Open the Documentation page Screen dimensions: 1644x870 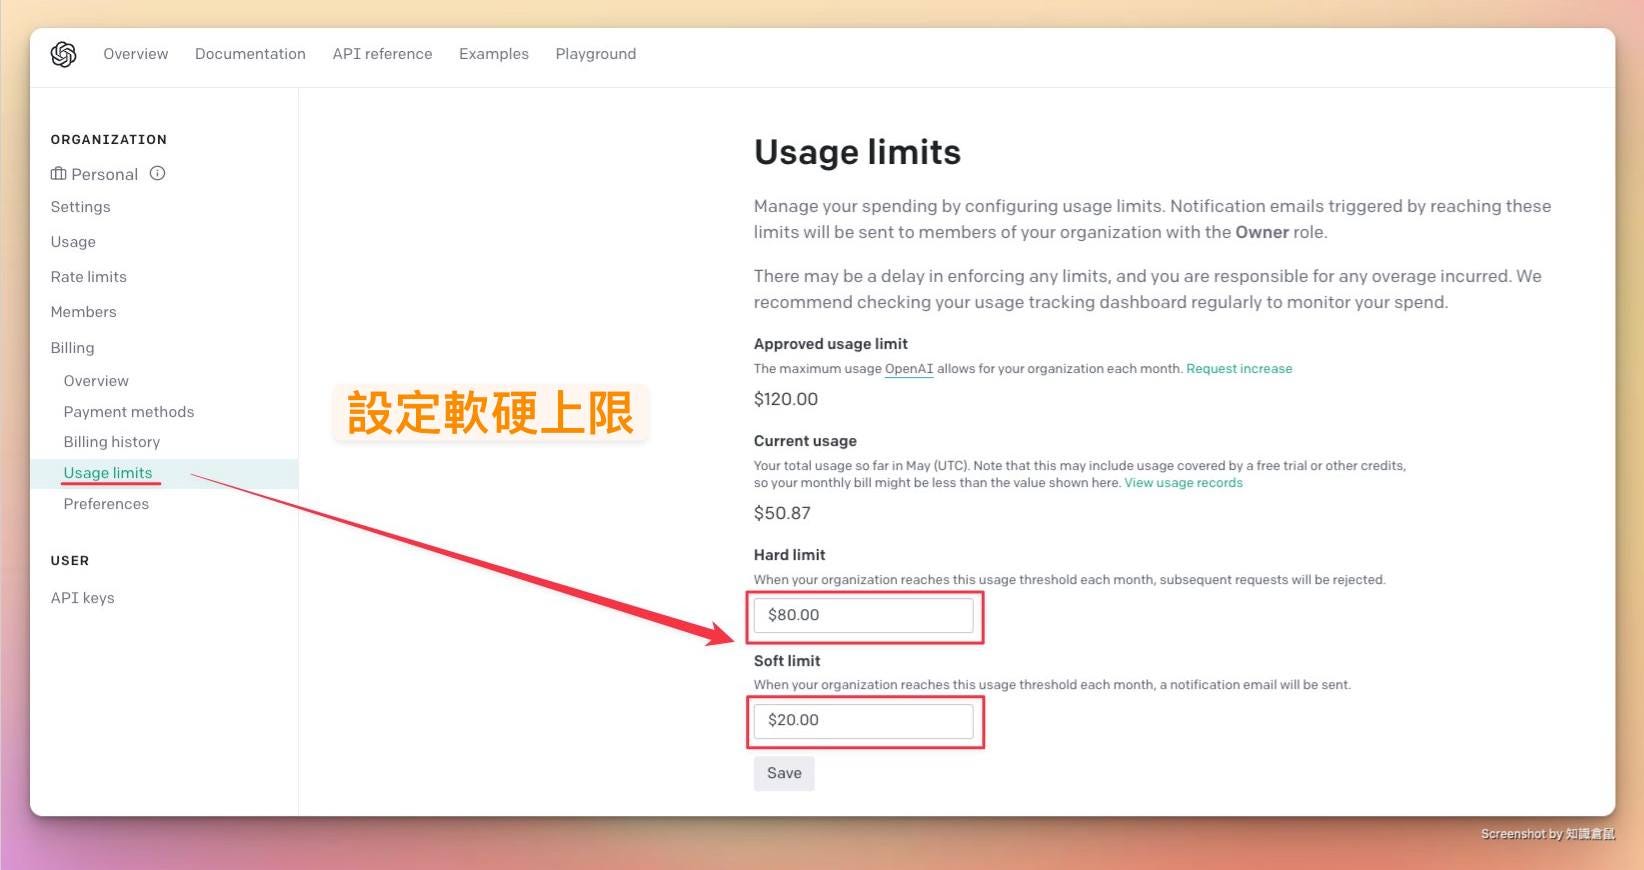click(x=250, y=54)
